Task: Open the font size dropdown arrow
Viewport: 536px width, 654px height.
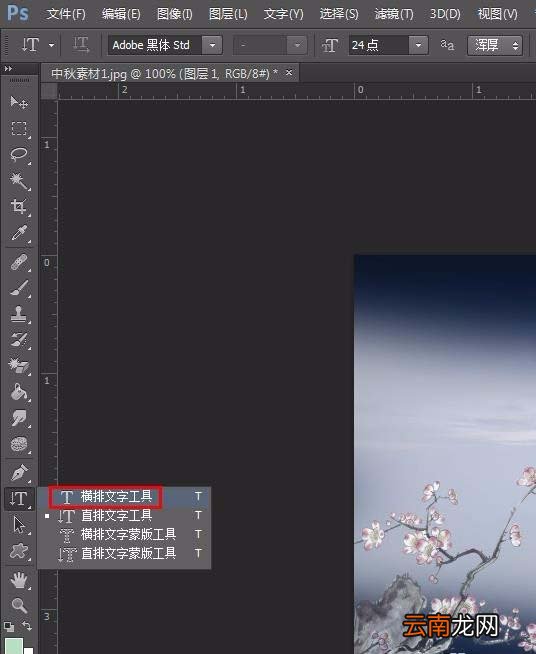Action: [x=418, y=45]
